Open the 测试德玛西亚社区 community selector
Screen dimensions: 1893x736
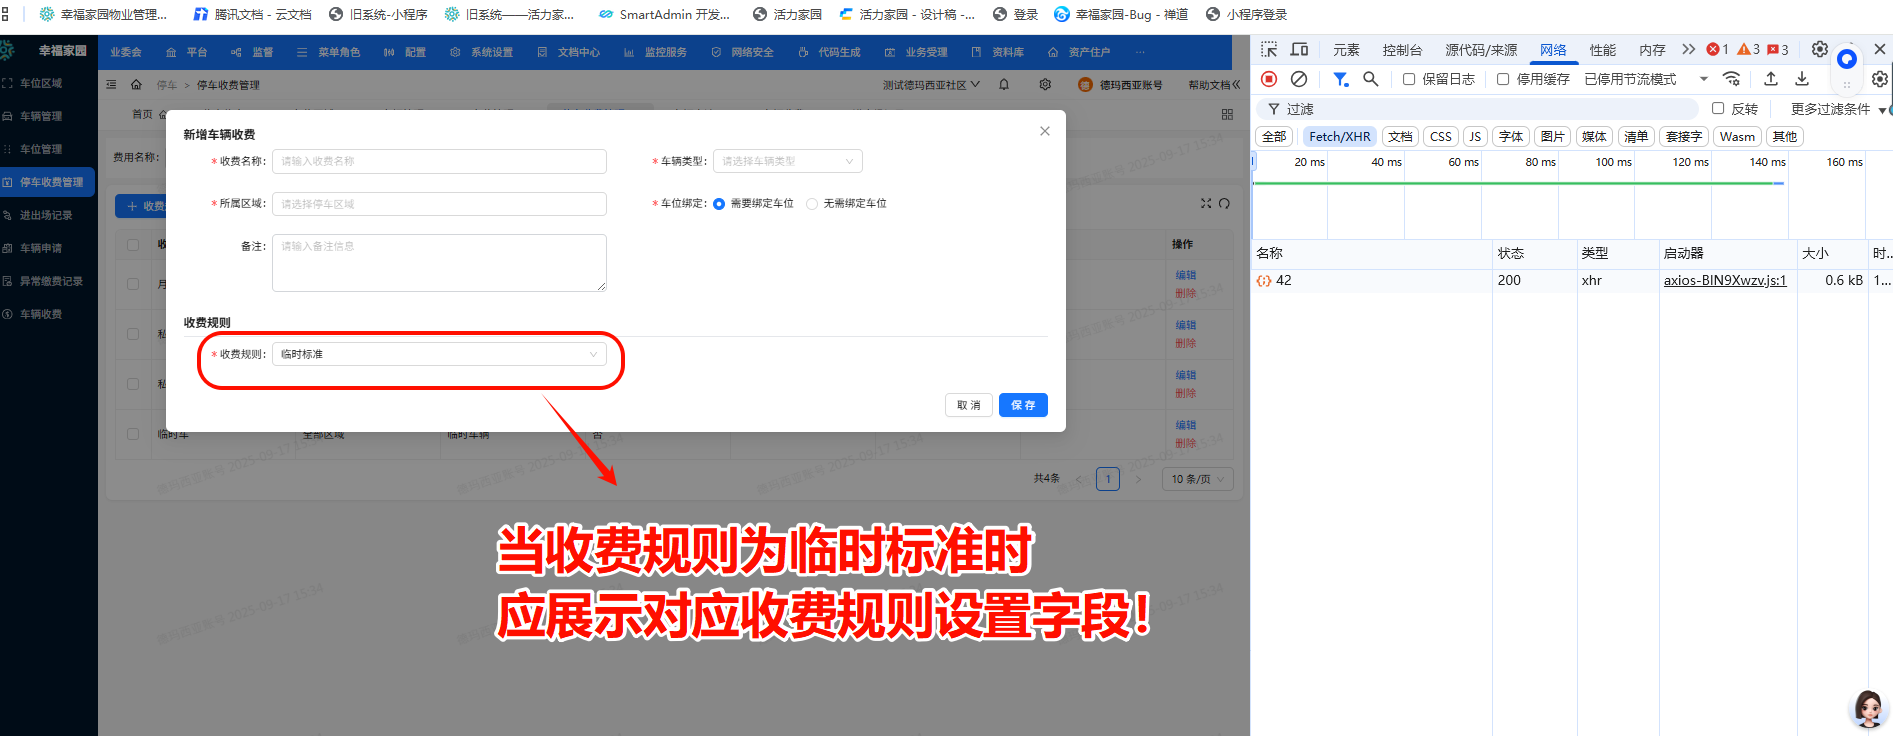[931, 85]
